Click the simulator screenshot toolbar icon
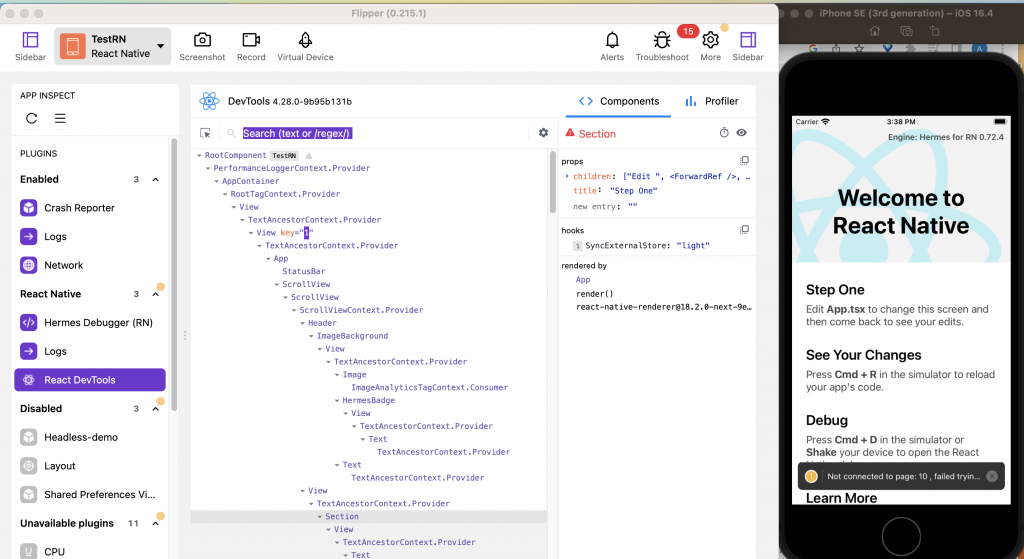 coord(906,31)
